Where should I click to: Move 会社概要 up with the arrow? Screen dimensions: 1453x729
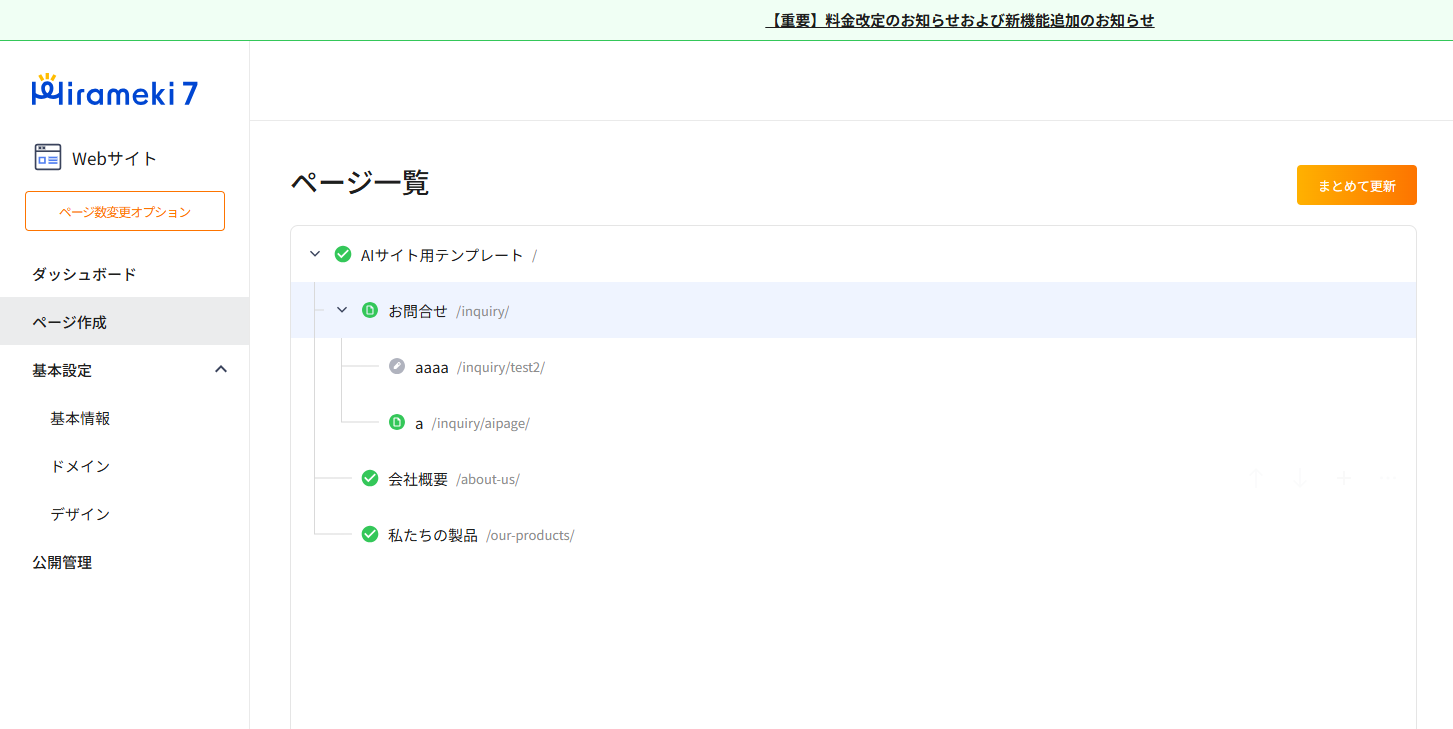pos(1256,479)
